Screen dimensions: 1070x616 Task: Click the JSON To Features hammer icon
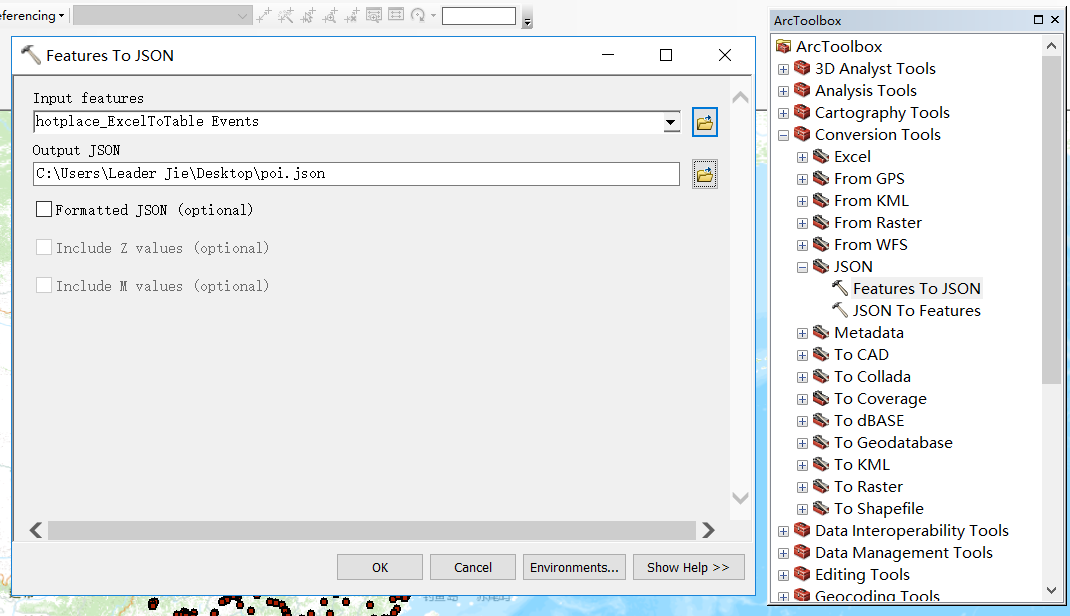[840, 310]
